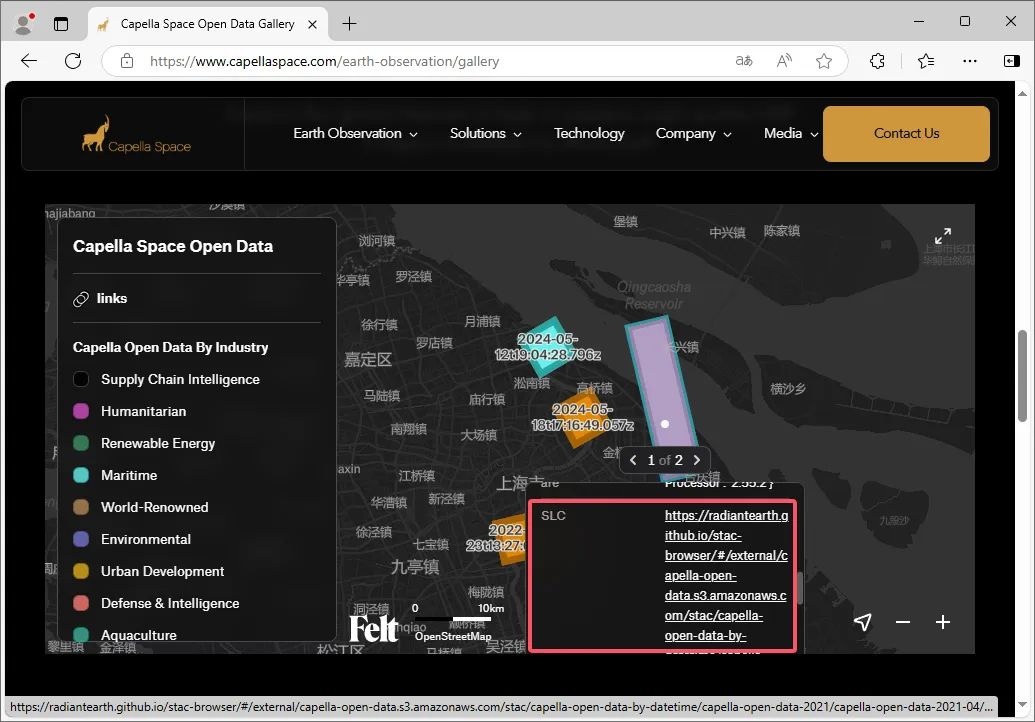Open the translate page icon
The width and height of the screenshot is (1035, 722).
[x=744, y=61]
